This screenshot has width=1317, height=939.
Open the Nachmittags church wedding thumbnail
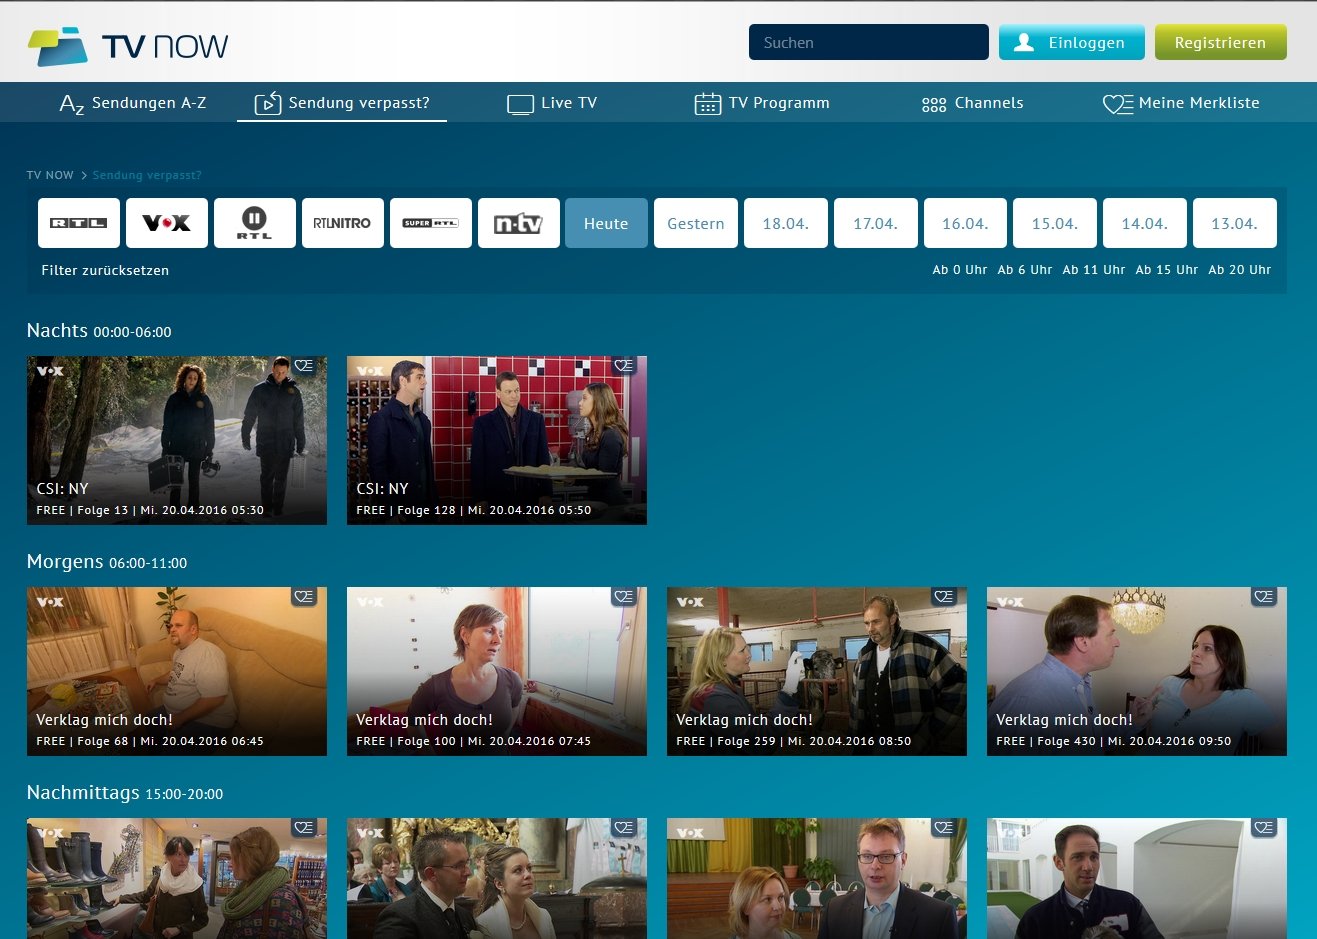[x=497, y=878]
